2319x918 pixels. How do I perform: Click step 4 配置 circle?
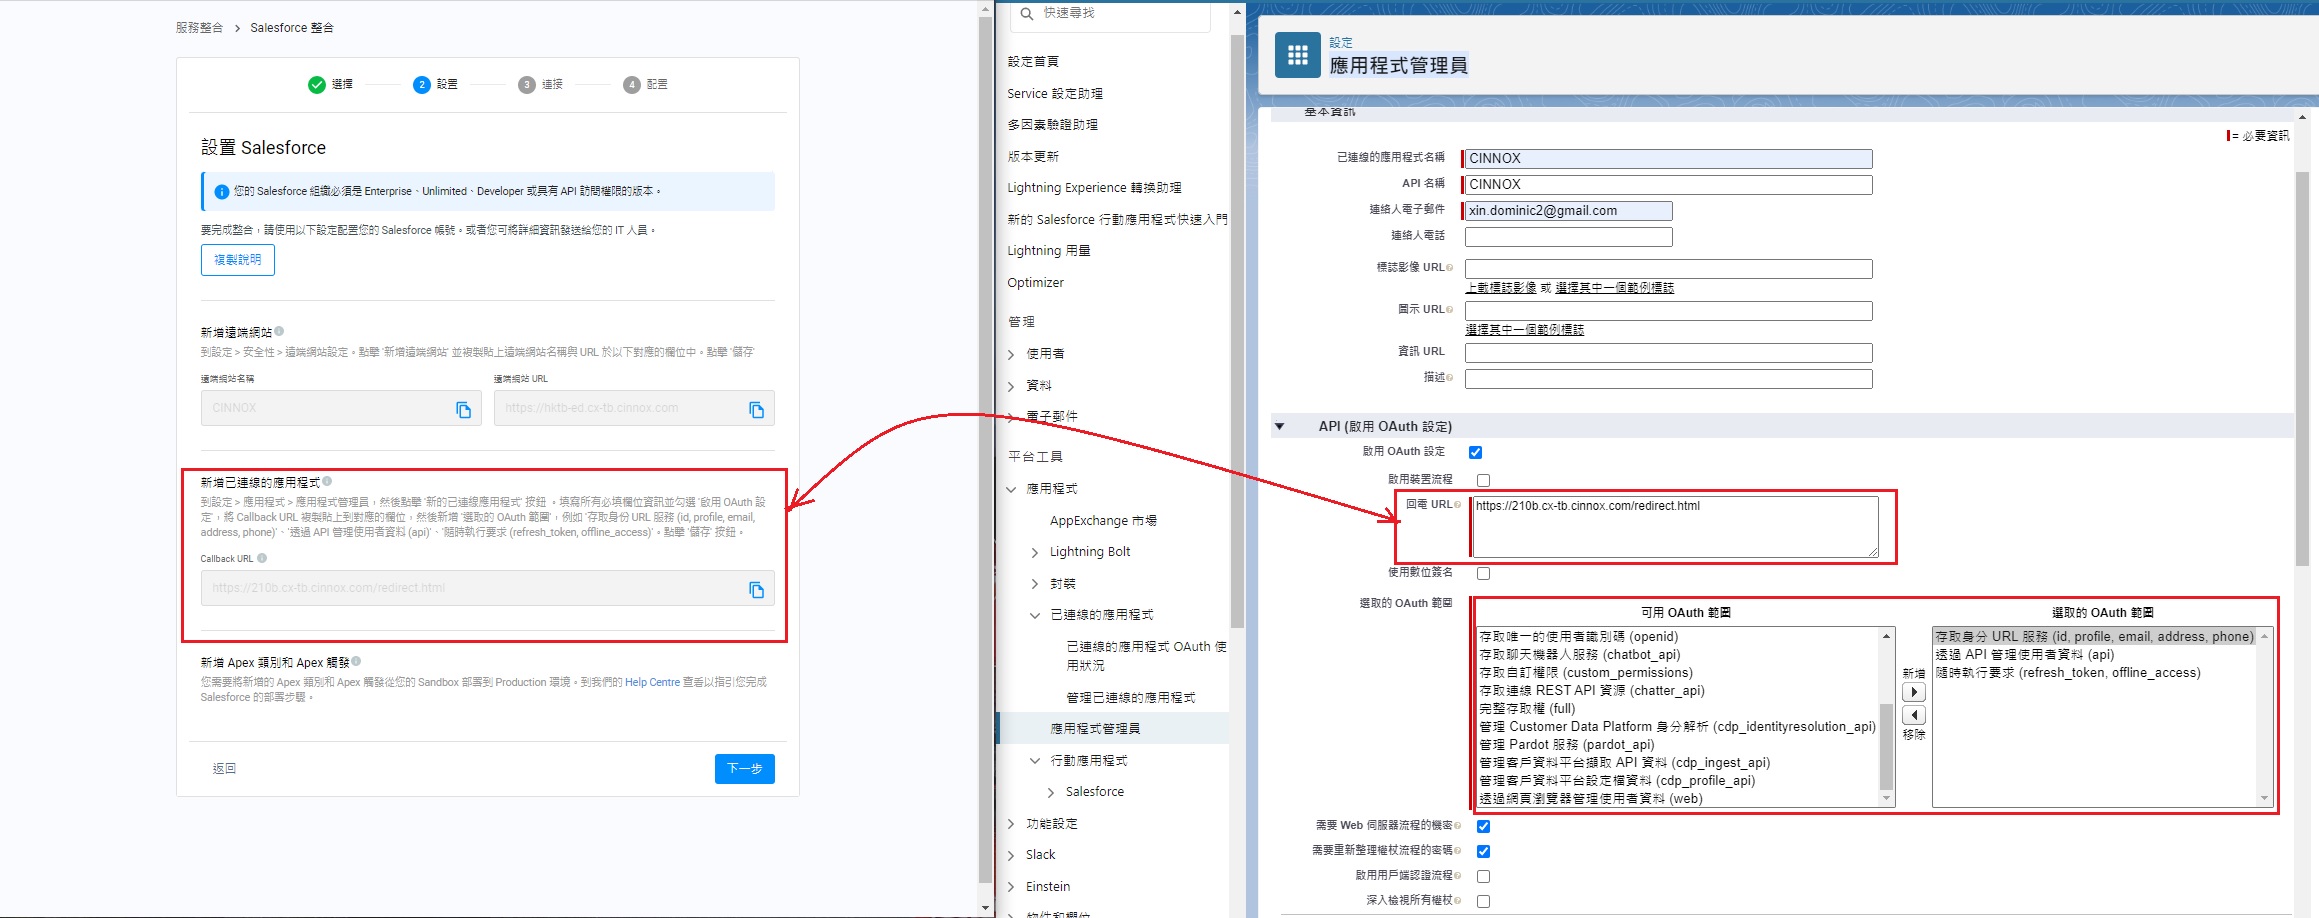tap(632, 85)
